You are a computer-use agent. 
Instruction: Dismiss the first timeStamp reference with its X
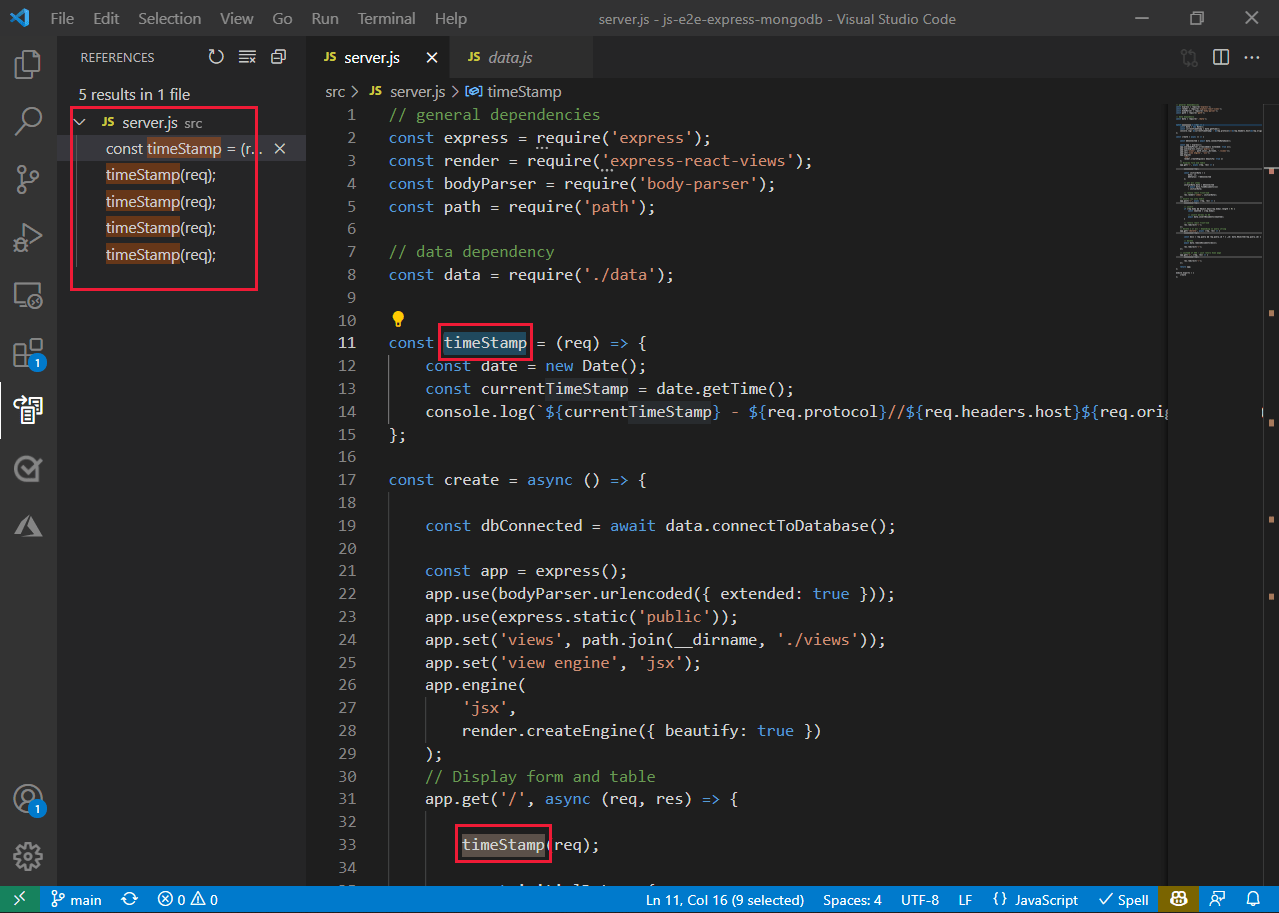coord(279,148)
